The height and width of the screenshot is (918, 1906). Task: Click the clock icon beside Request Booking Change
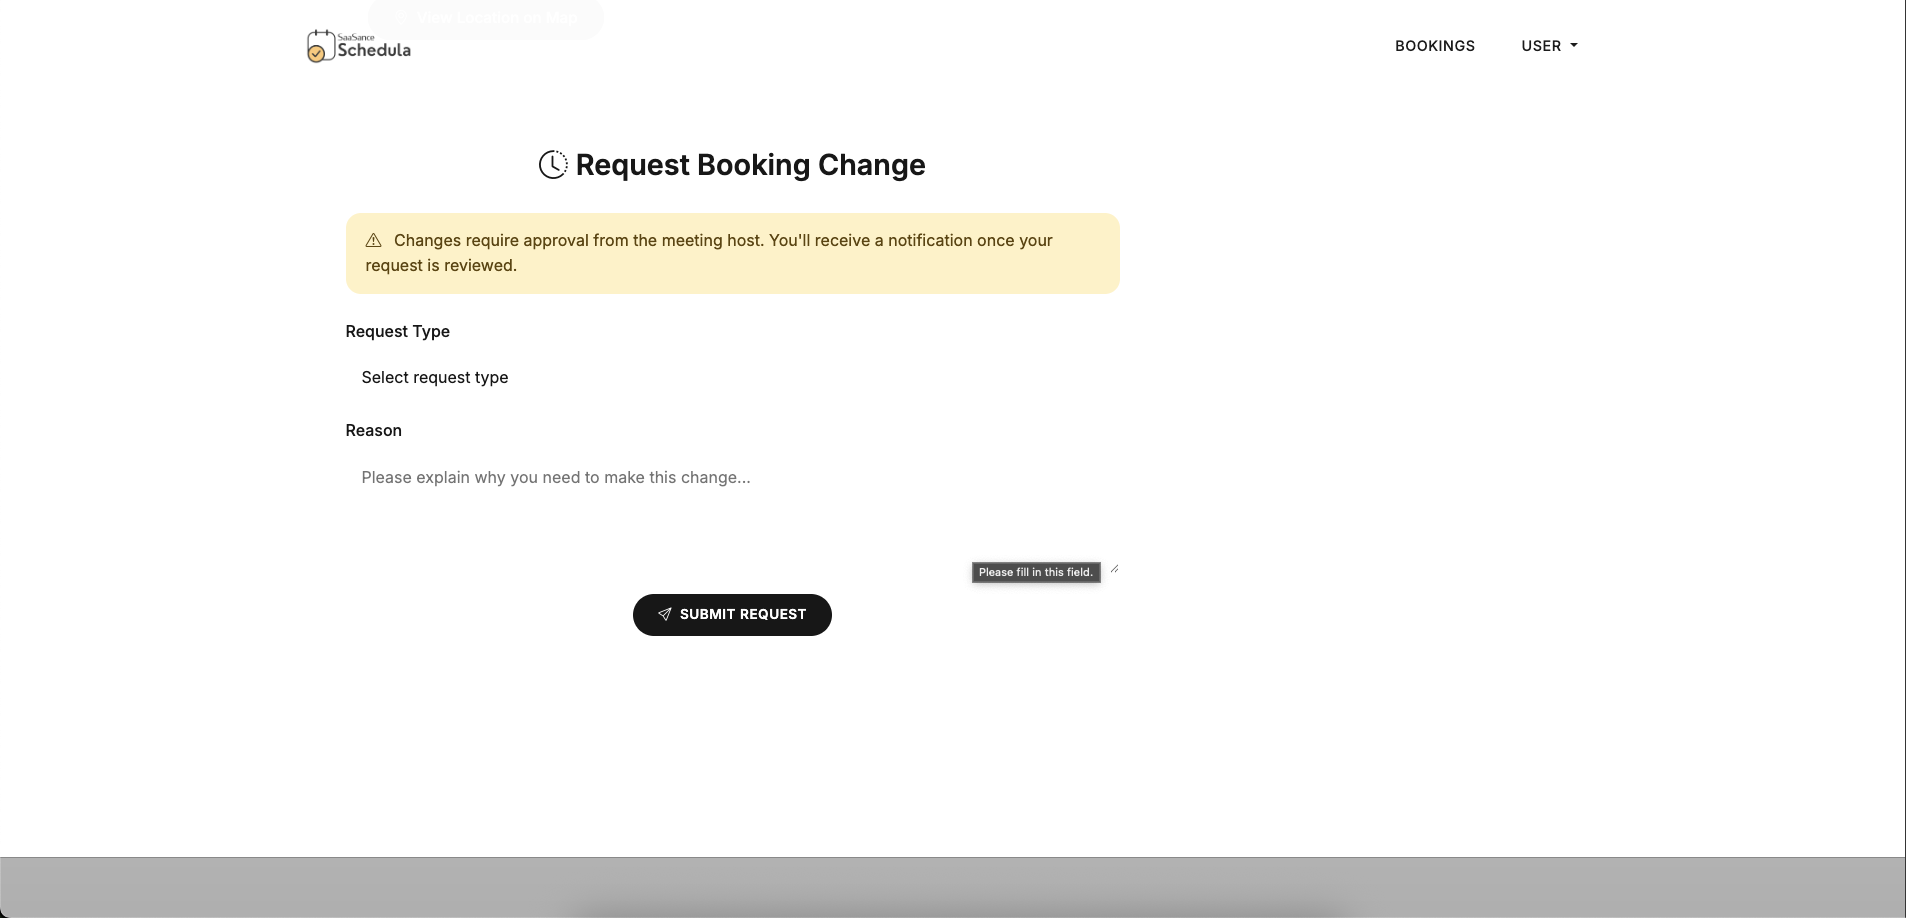pos(553,164)
